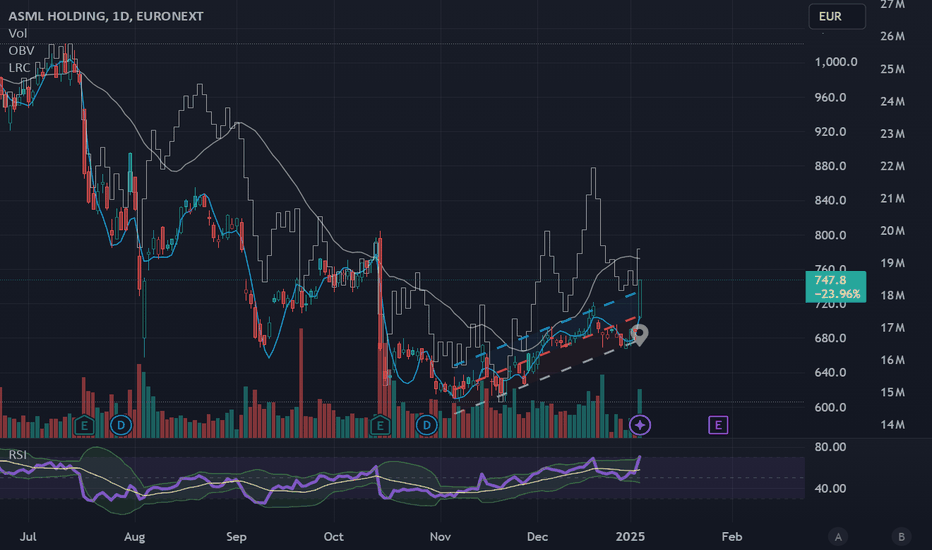Viewport: 932px width, 550px height.
Task: Click the 800.0 price axis label
Action: click(830, 235)
